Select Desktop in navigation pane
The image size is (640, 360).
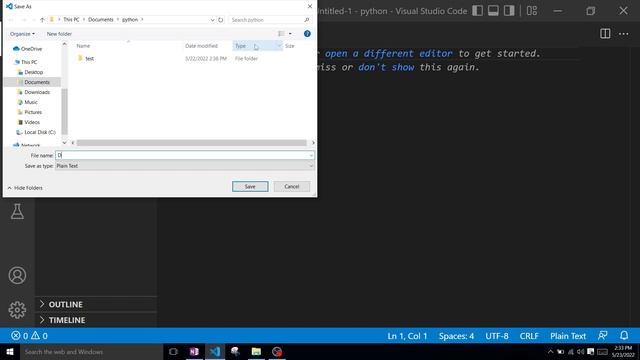(33, 72)
